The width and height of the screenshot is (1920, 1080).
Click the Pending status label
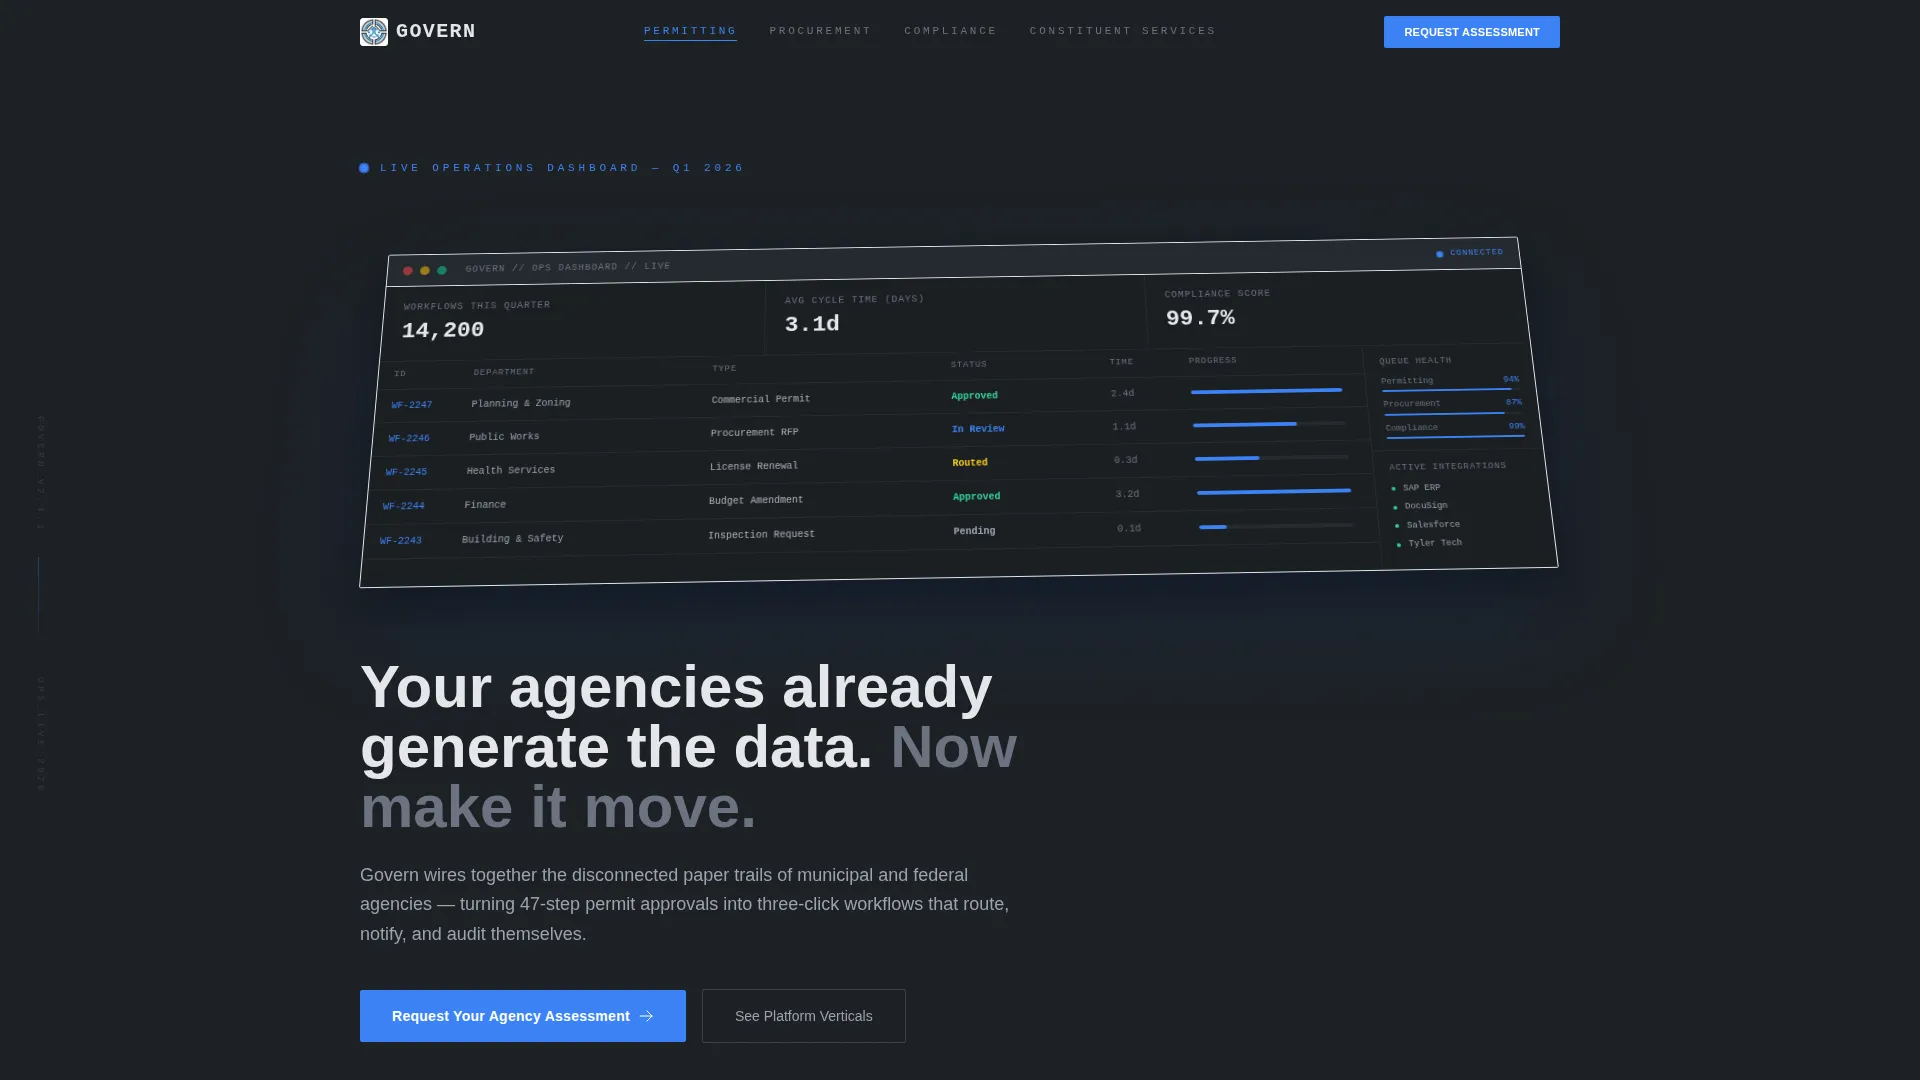974,531
